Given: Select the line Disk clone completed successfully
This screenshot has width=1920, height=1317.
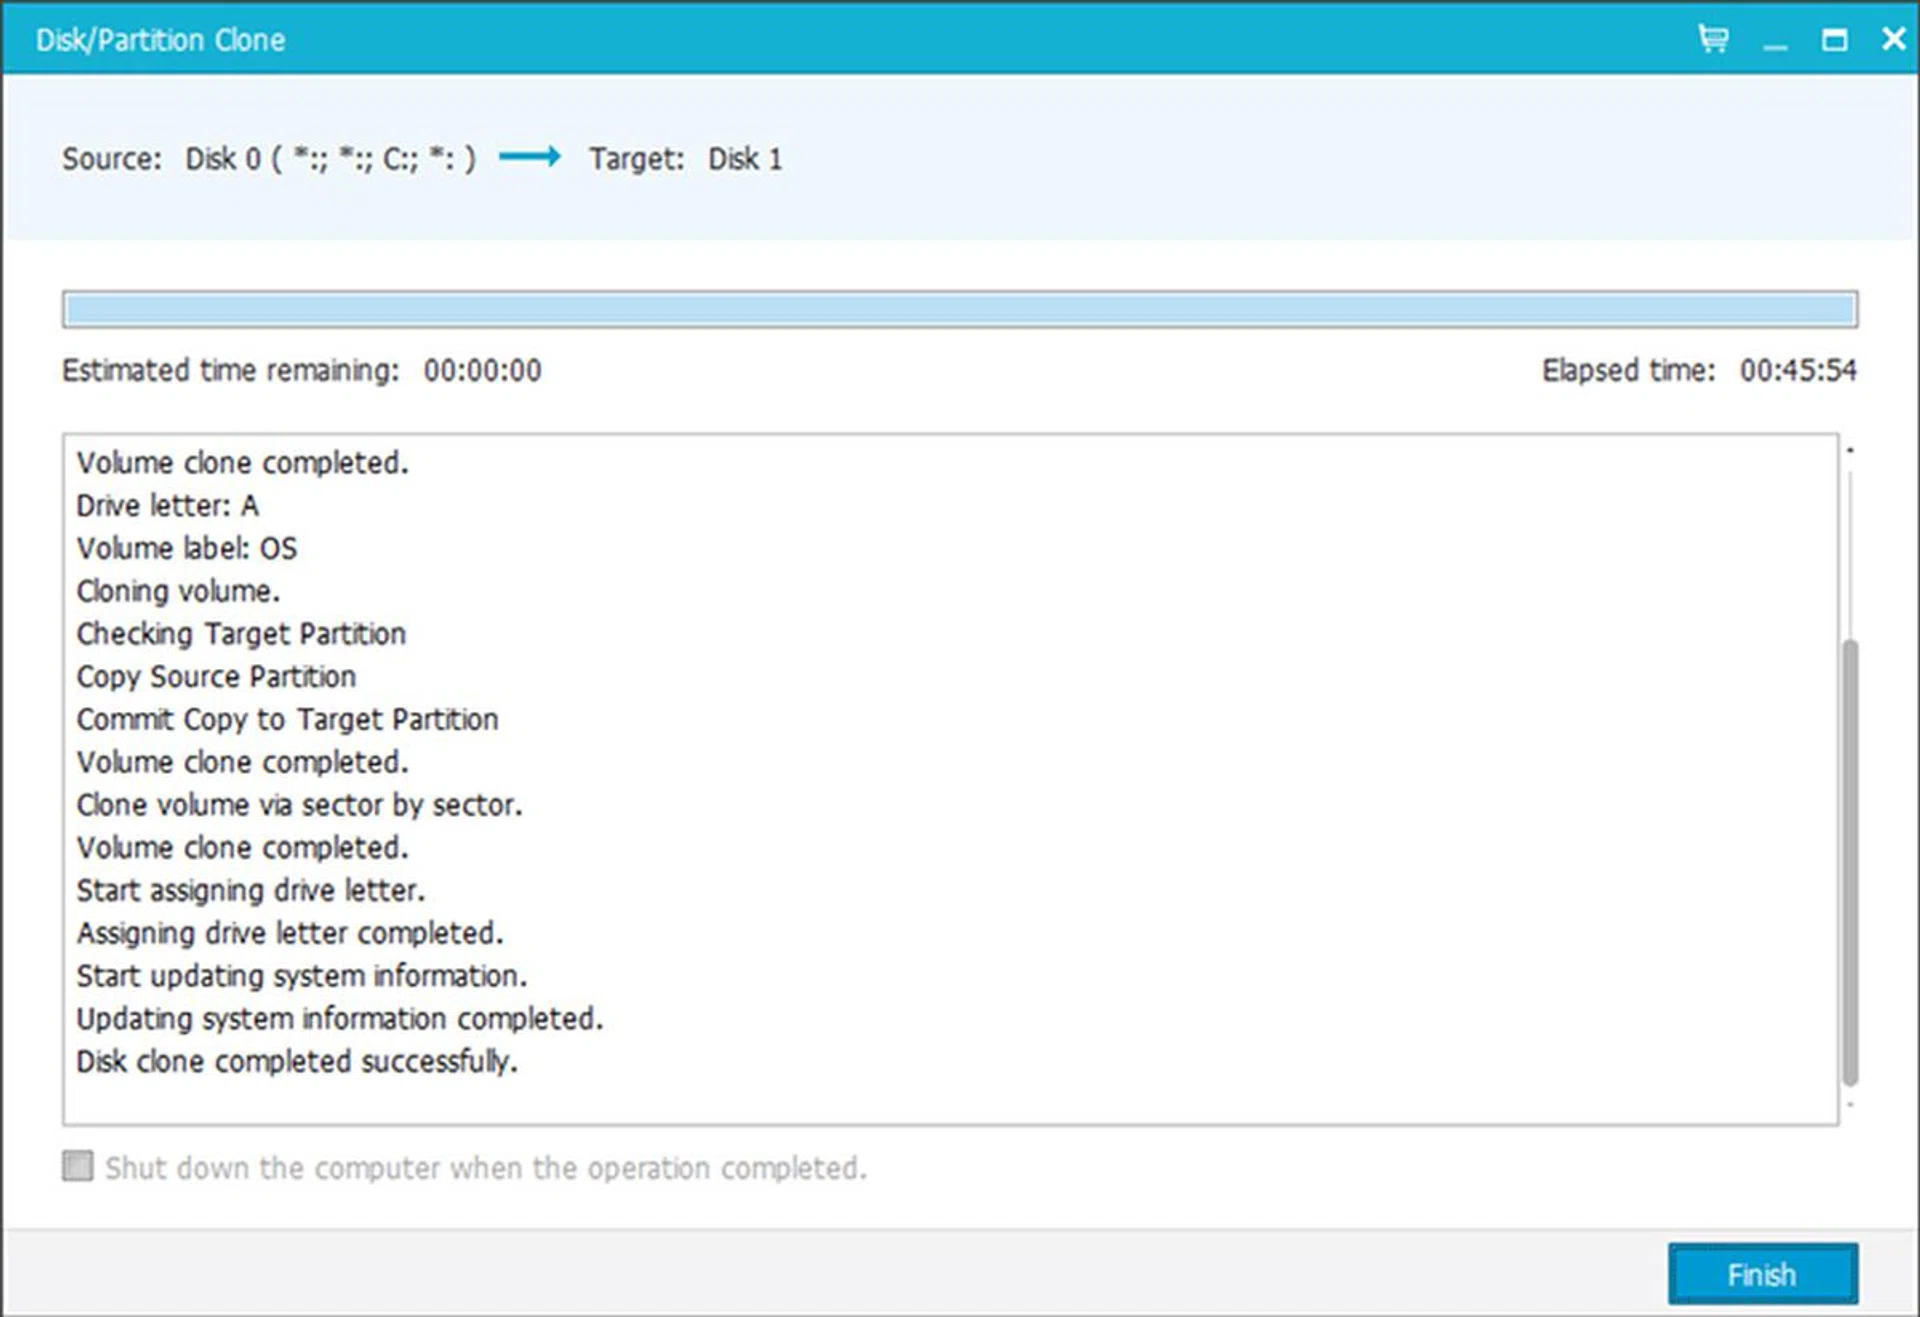Looking at the screenshot, I should click(297, 1062).
